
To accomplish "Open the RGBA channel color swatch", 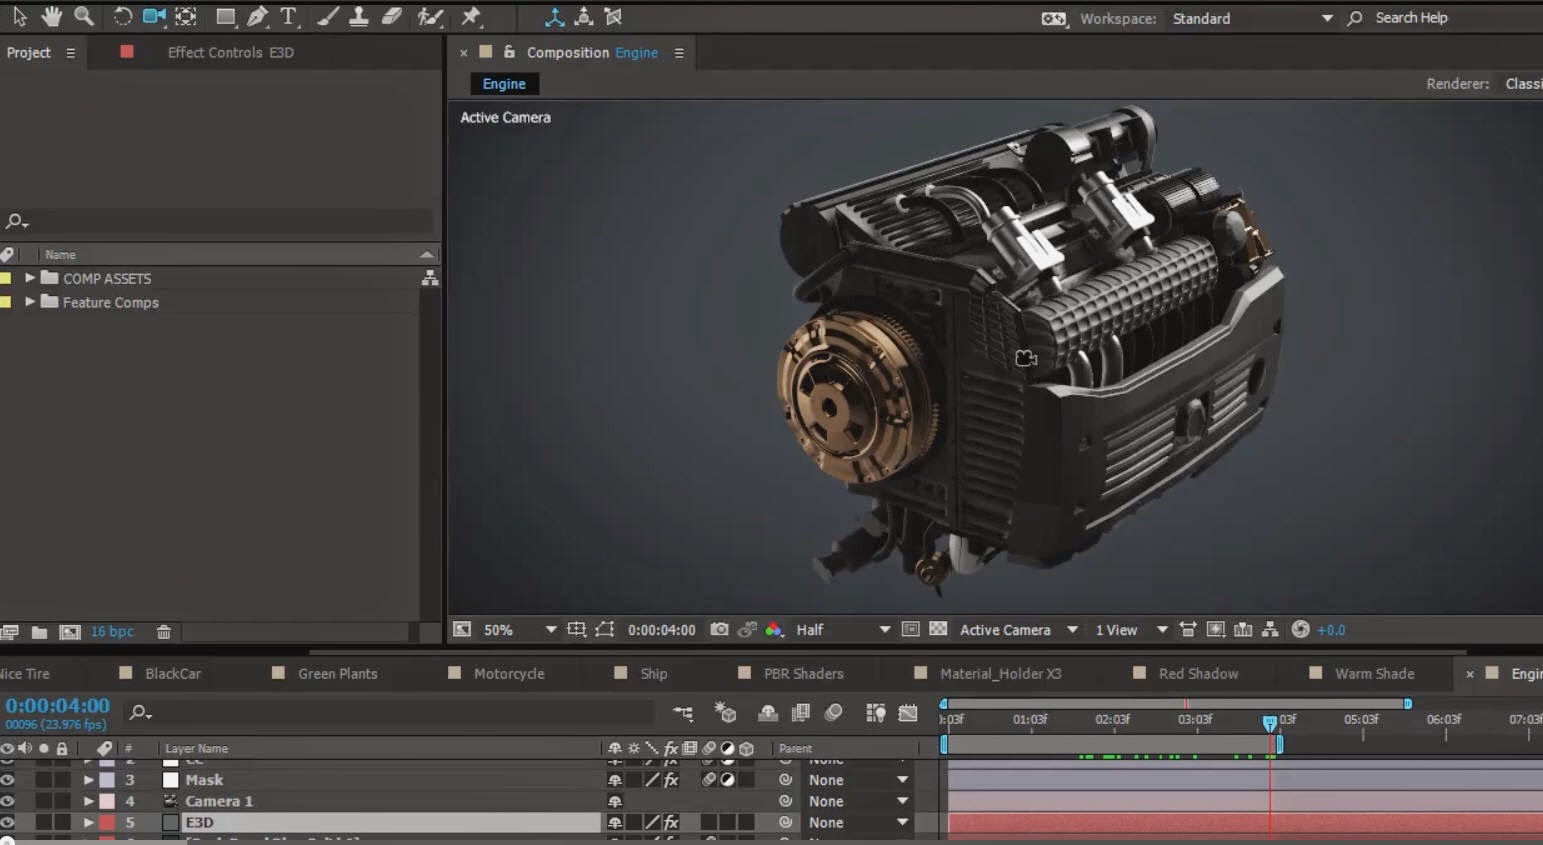I will coord(775,630).
